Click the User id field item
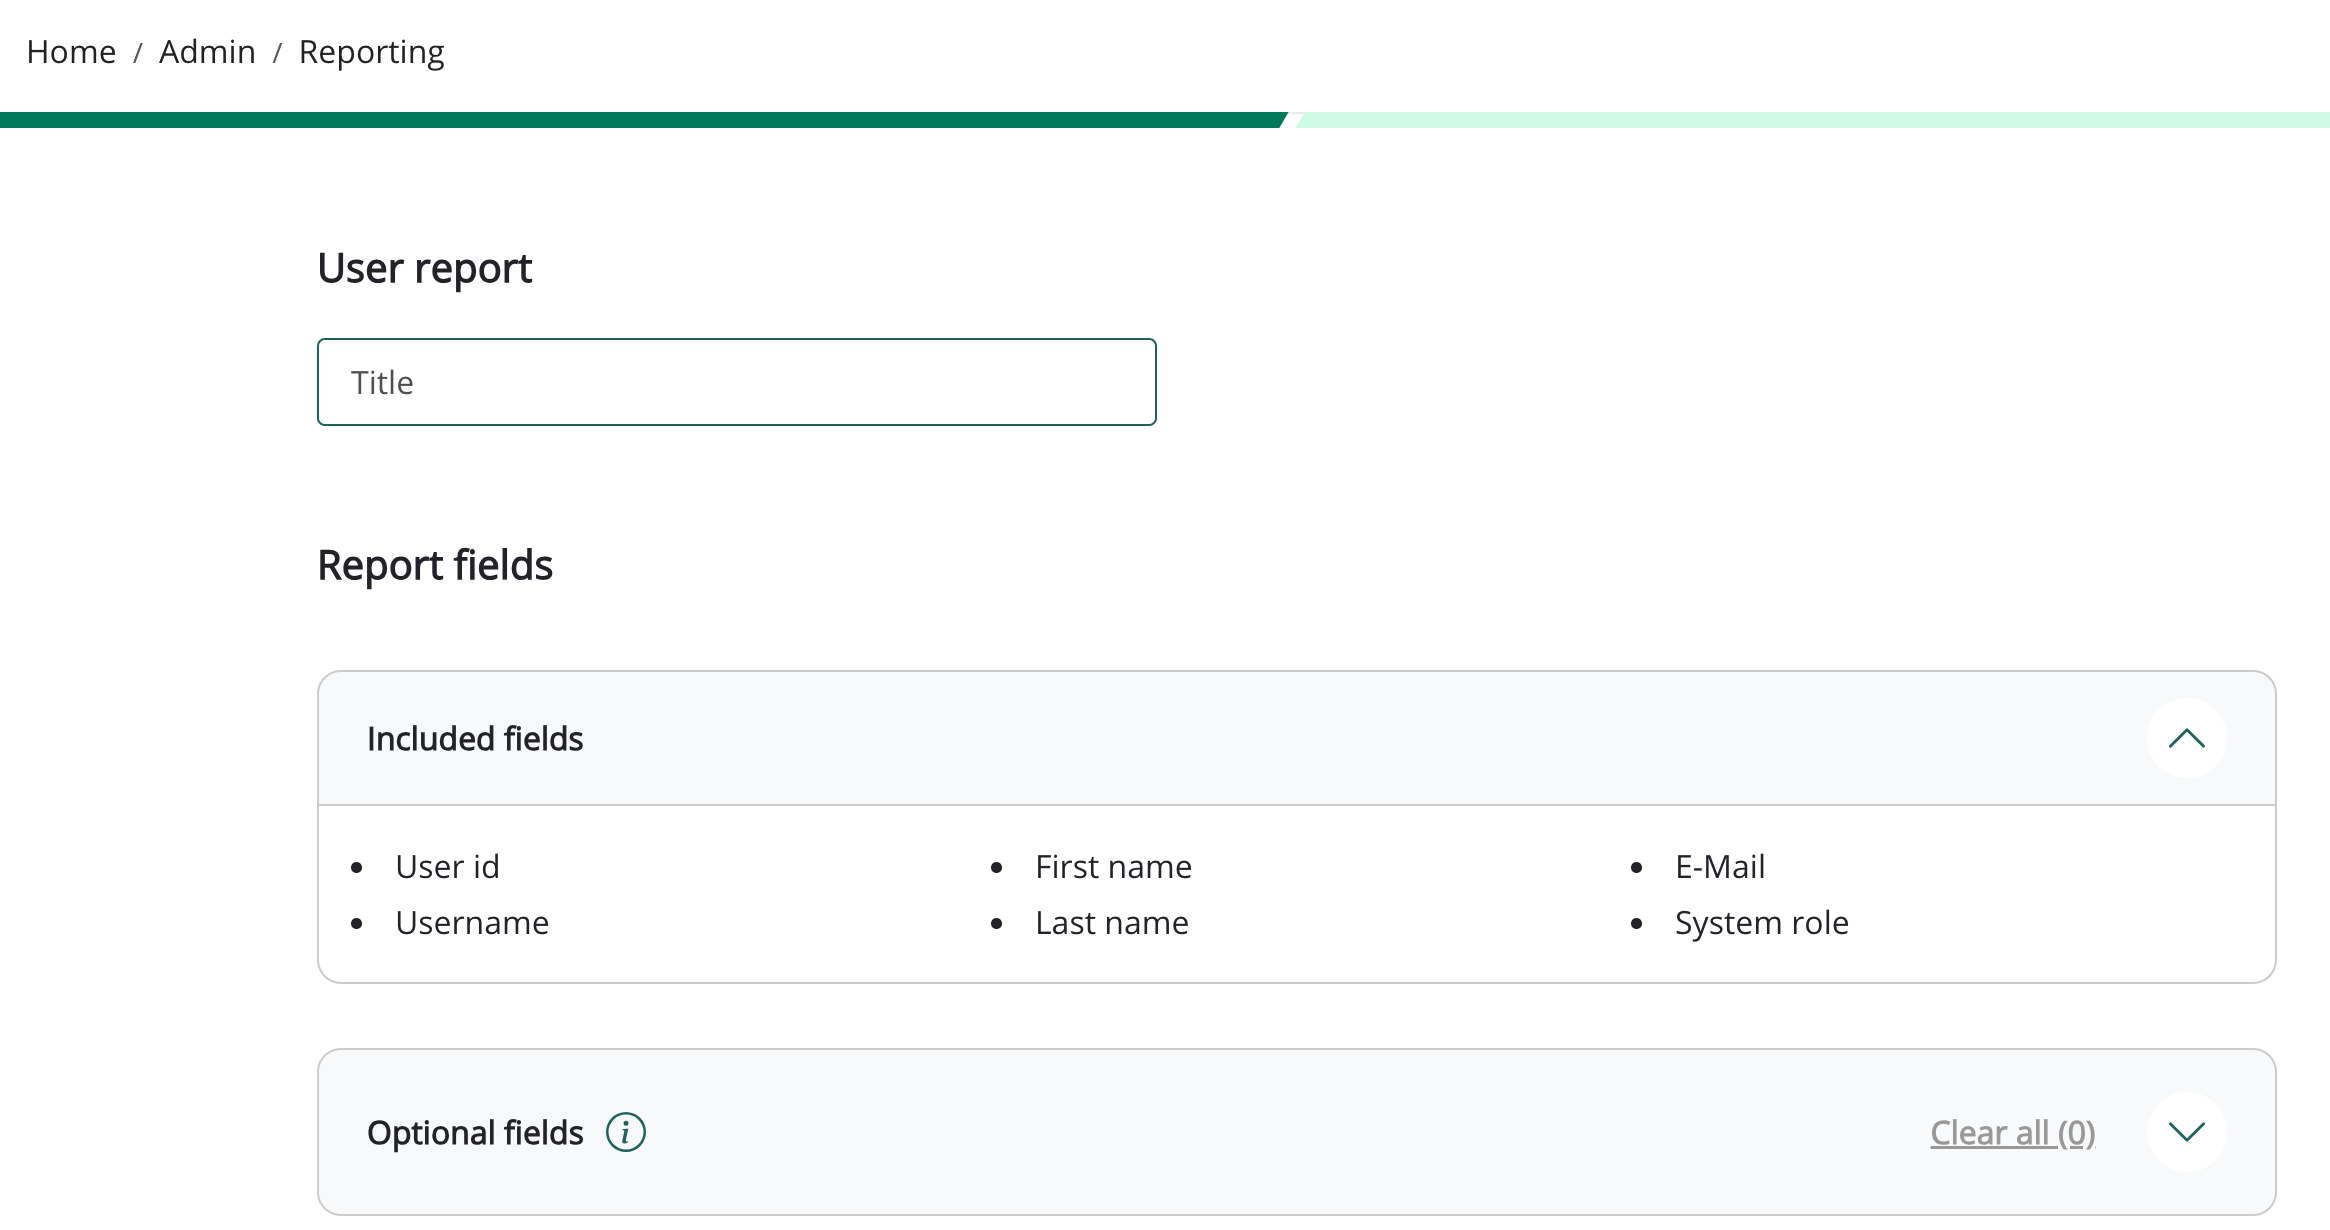The image size is (2330, 1230). tap(447, 866)
